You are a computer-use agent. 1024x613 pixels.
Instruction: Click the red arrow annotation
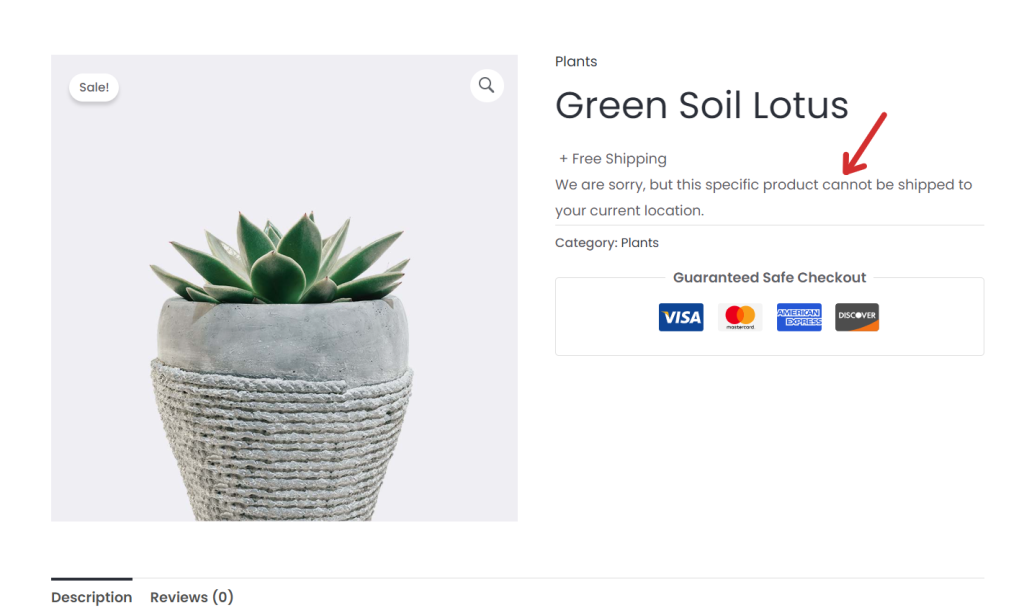tap(864, 144)
